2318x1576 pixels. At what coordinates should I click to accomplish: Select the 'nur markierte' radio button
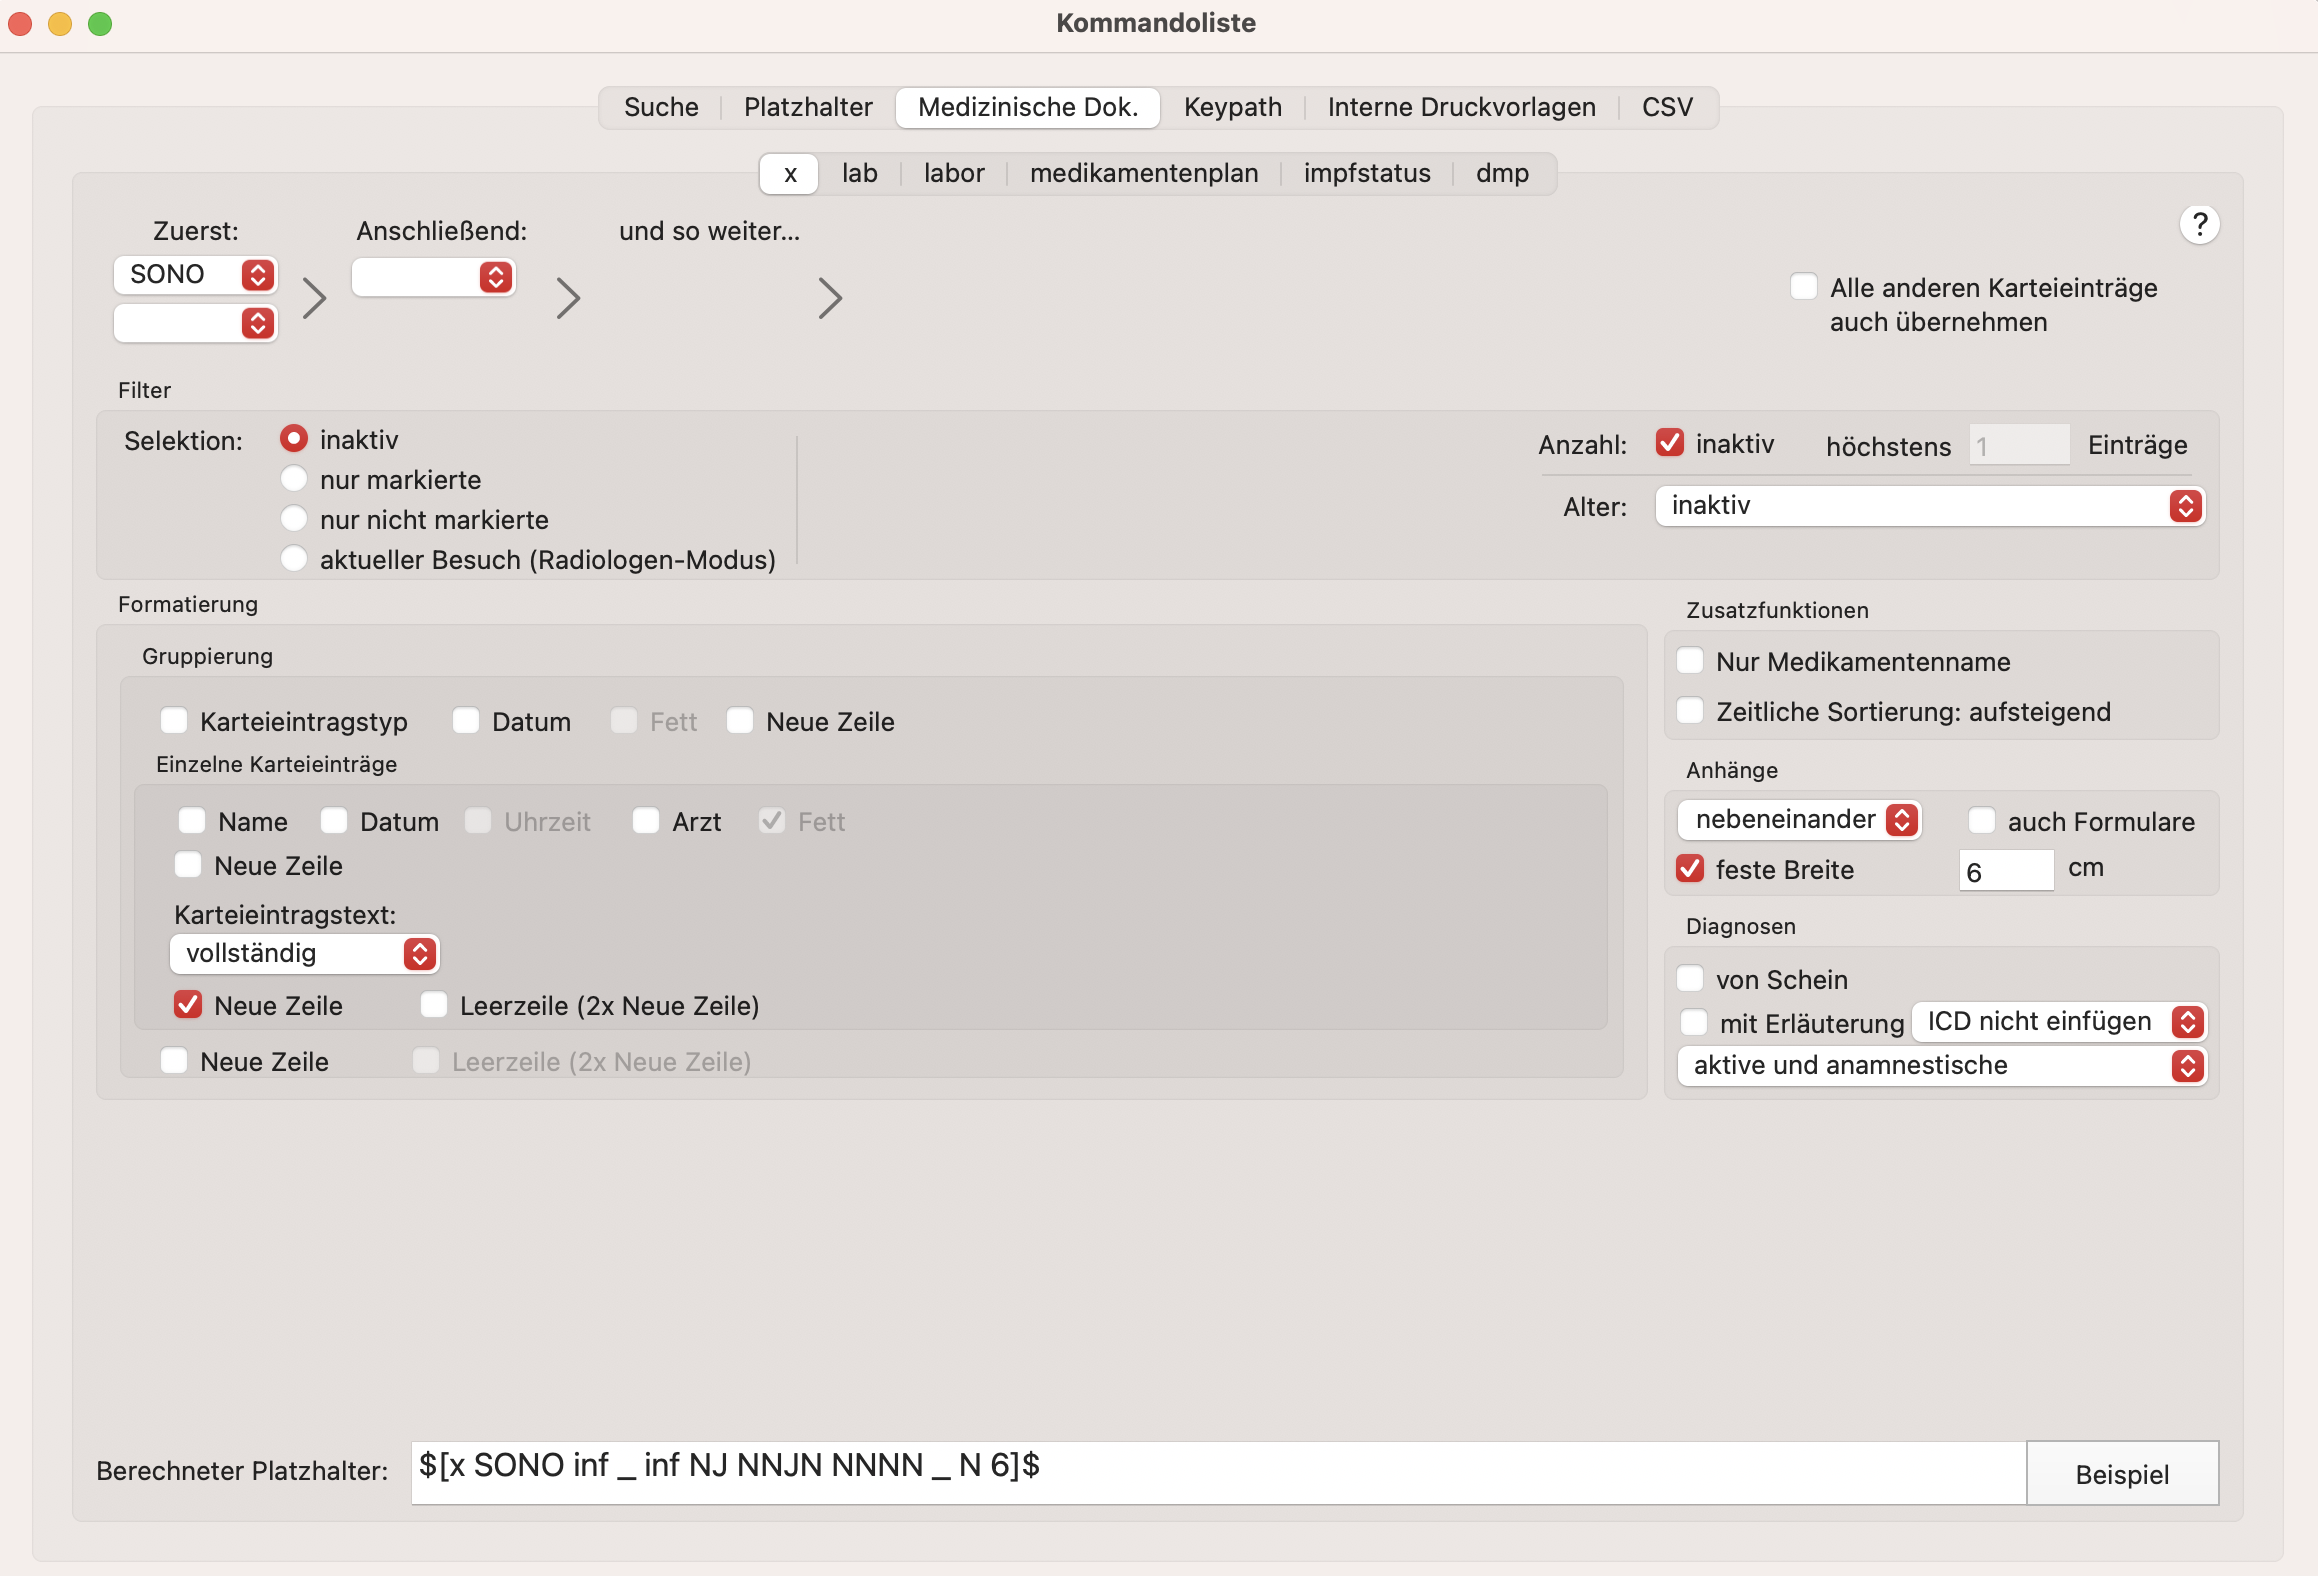(x=294, y=479)
